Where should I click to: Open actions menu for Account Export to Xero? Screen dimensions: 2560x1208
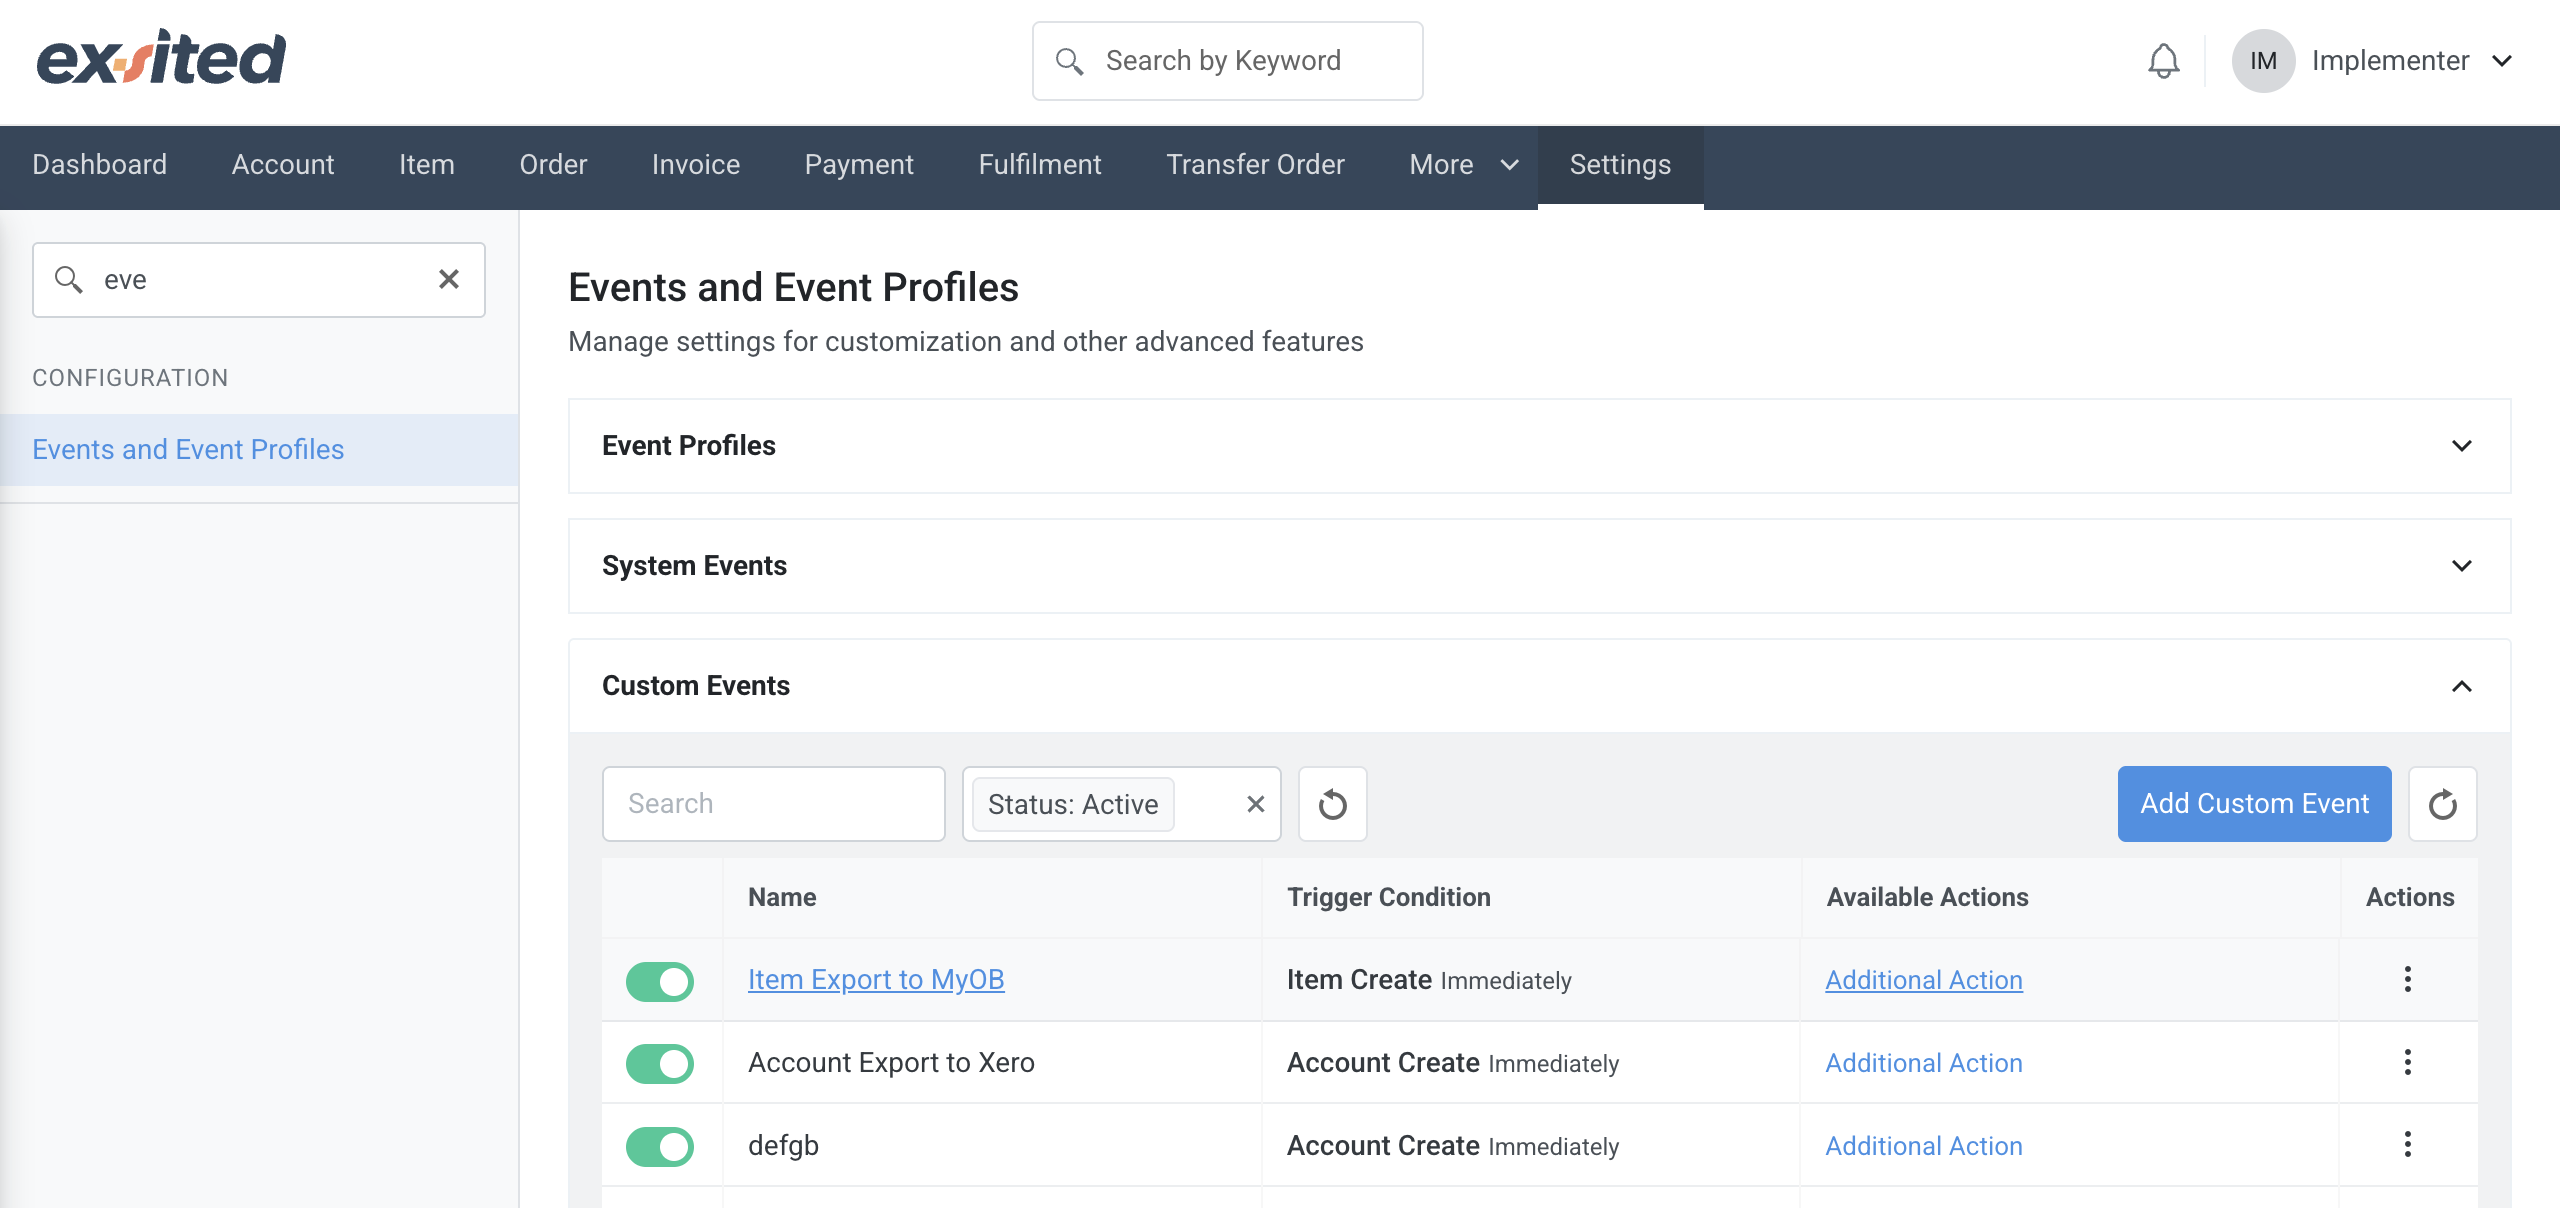point(2408,1062)
